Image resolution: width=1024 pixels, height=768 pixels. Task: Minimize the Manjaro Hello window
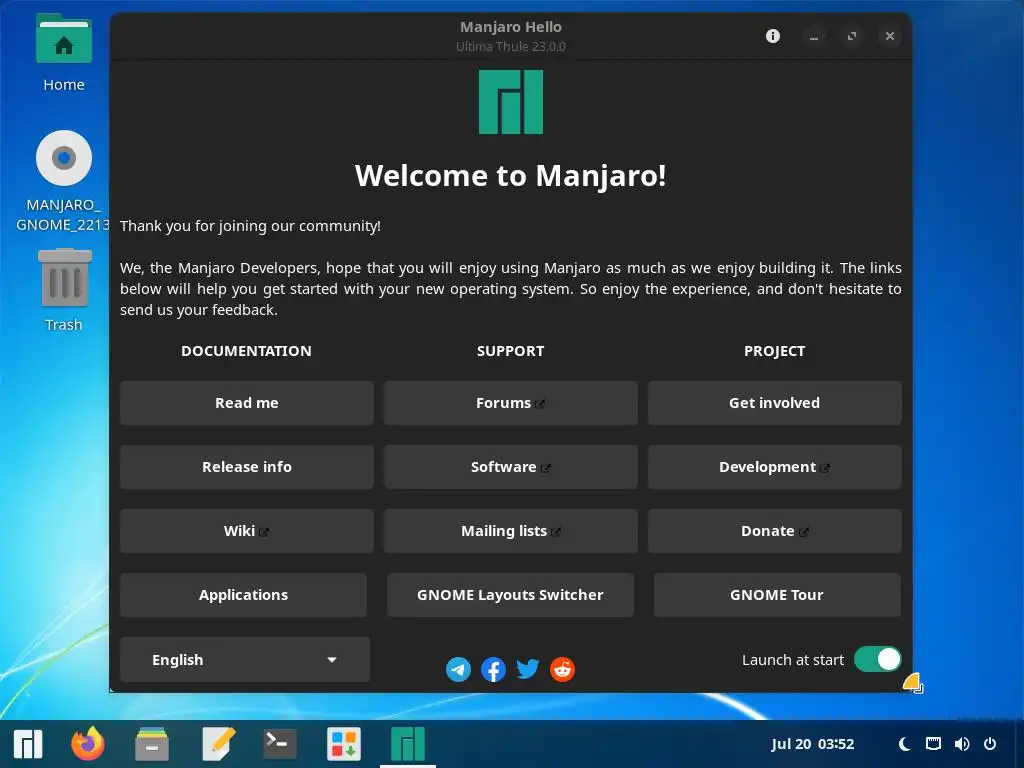814,36
